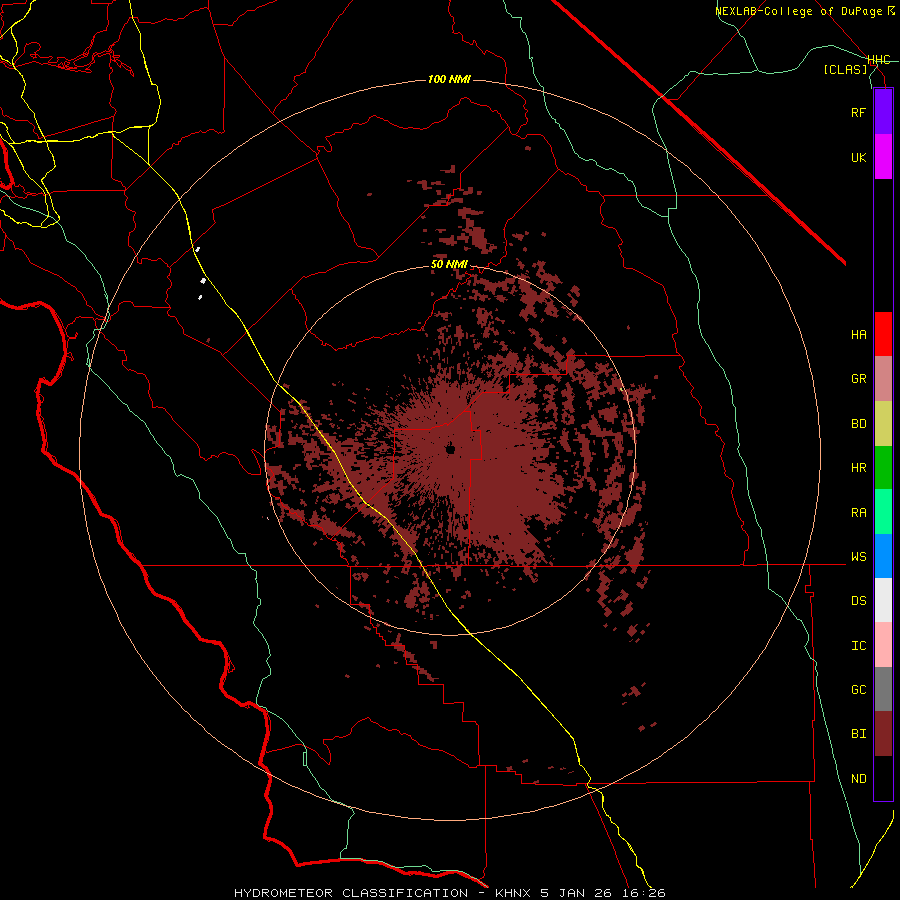Screen dimensions: 900x900
Task: Click the HYDROMETEOR CLASSIFICATION title text
Action: (351, 893)
